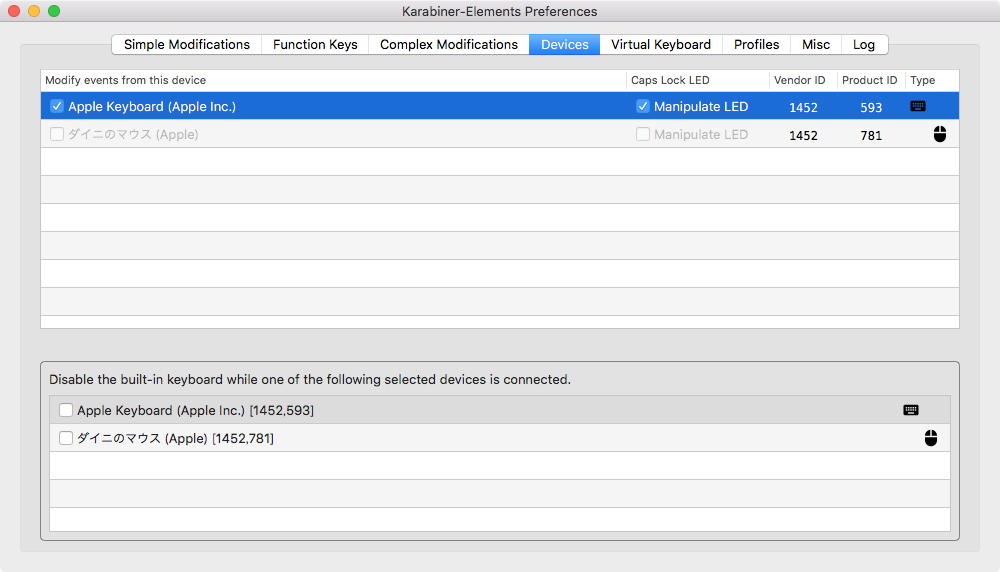Toggle Manipulate LED for ダイニのマウス row
The image size is (1000, 572).
click(x=643, y=134)
